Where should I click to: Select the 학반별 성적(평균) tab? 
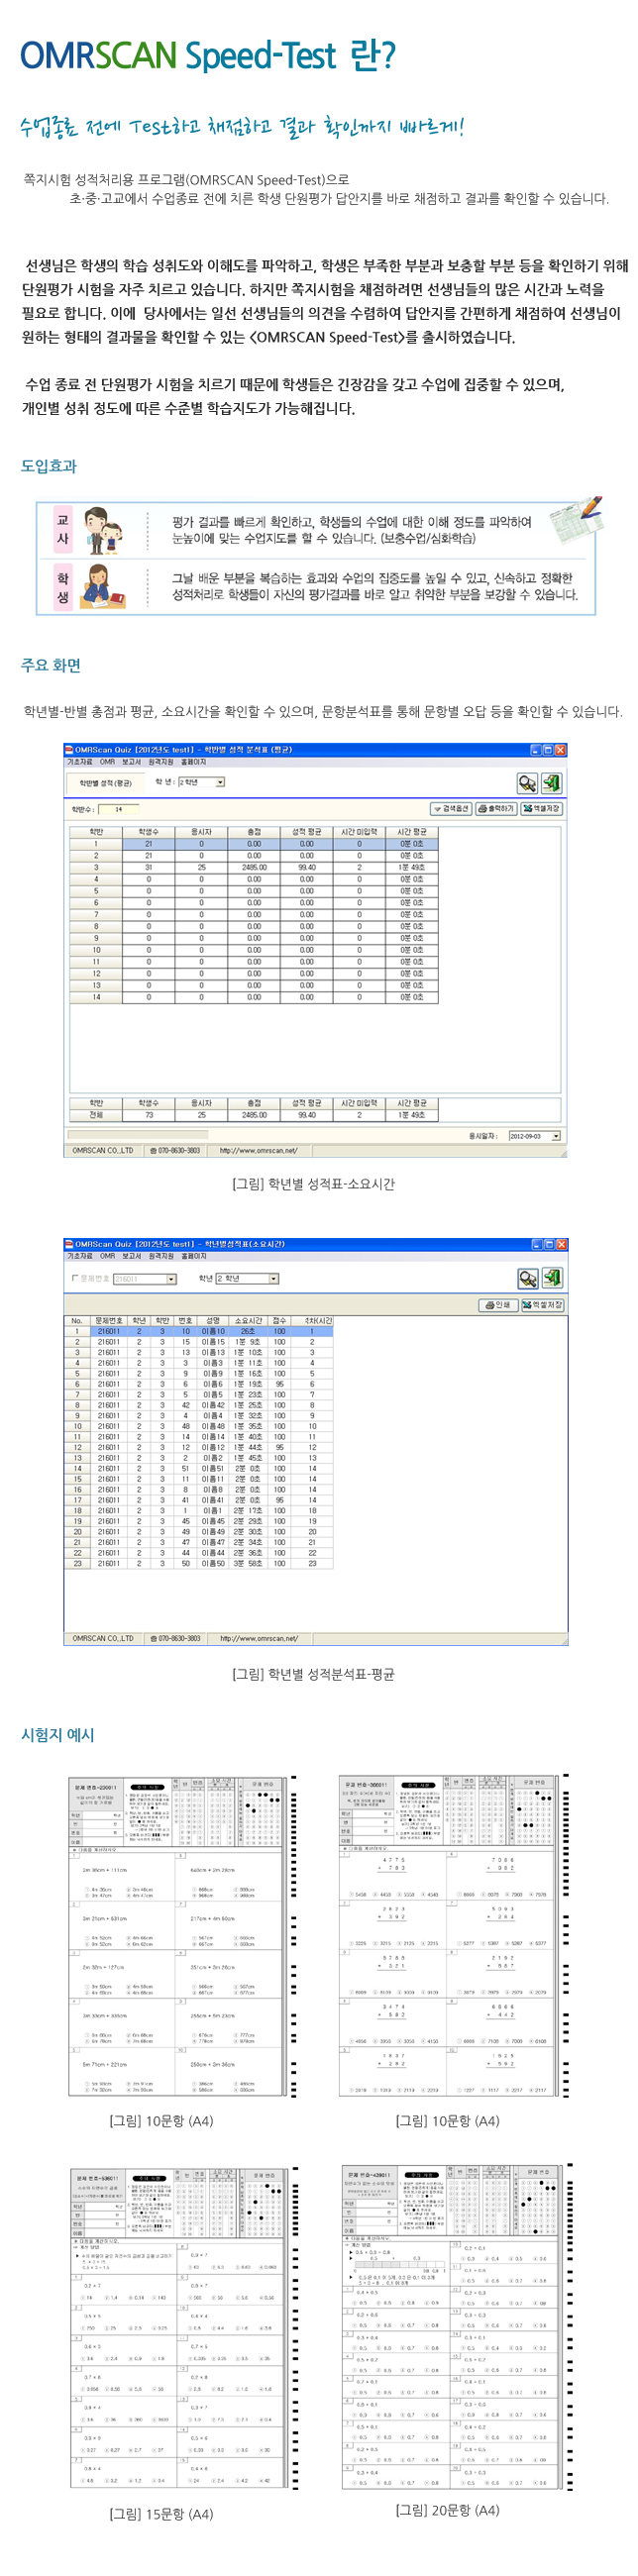106,783
